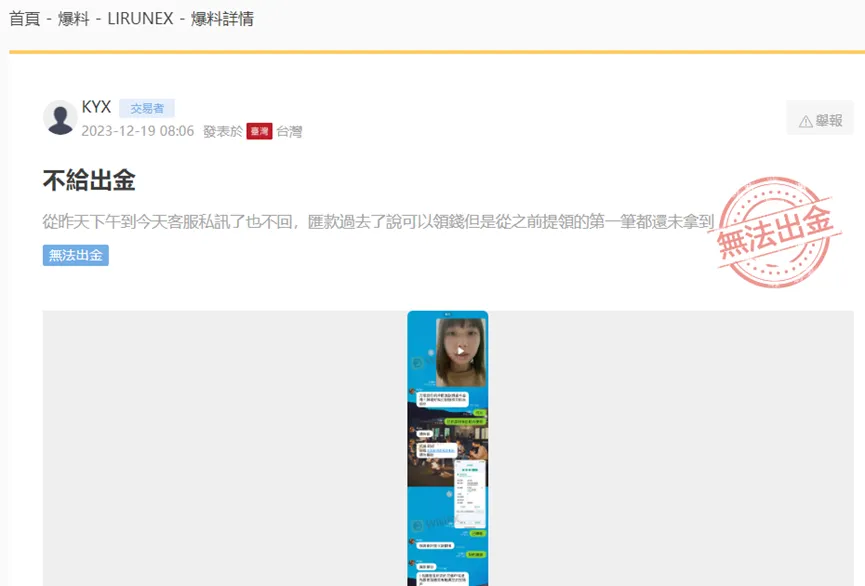
Task: Click the post date 2023-12-19 08:06
Action: point(137,131)
